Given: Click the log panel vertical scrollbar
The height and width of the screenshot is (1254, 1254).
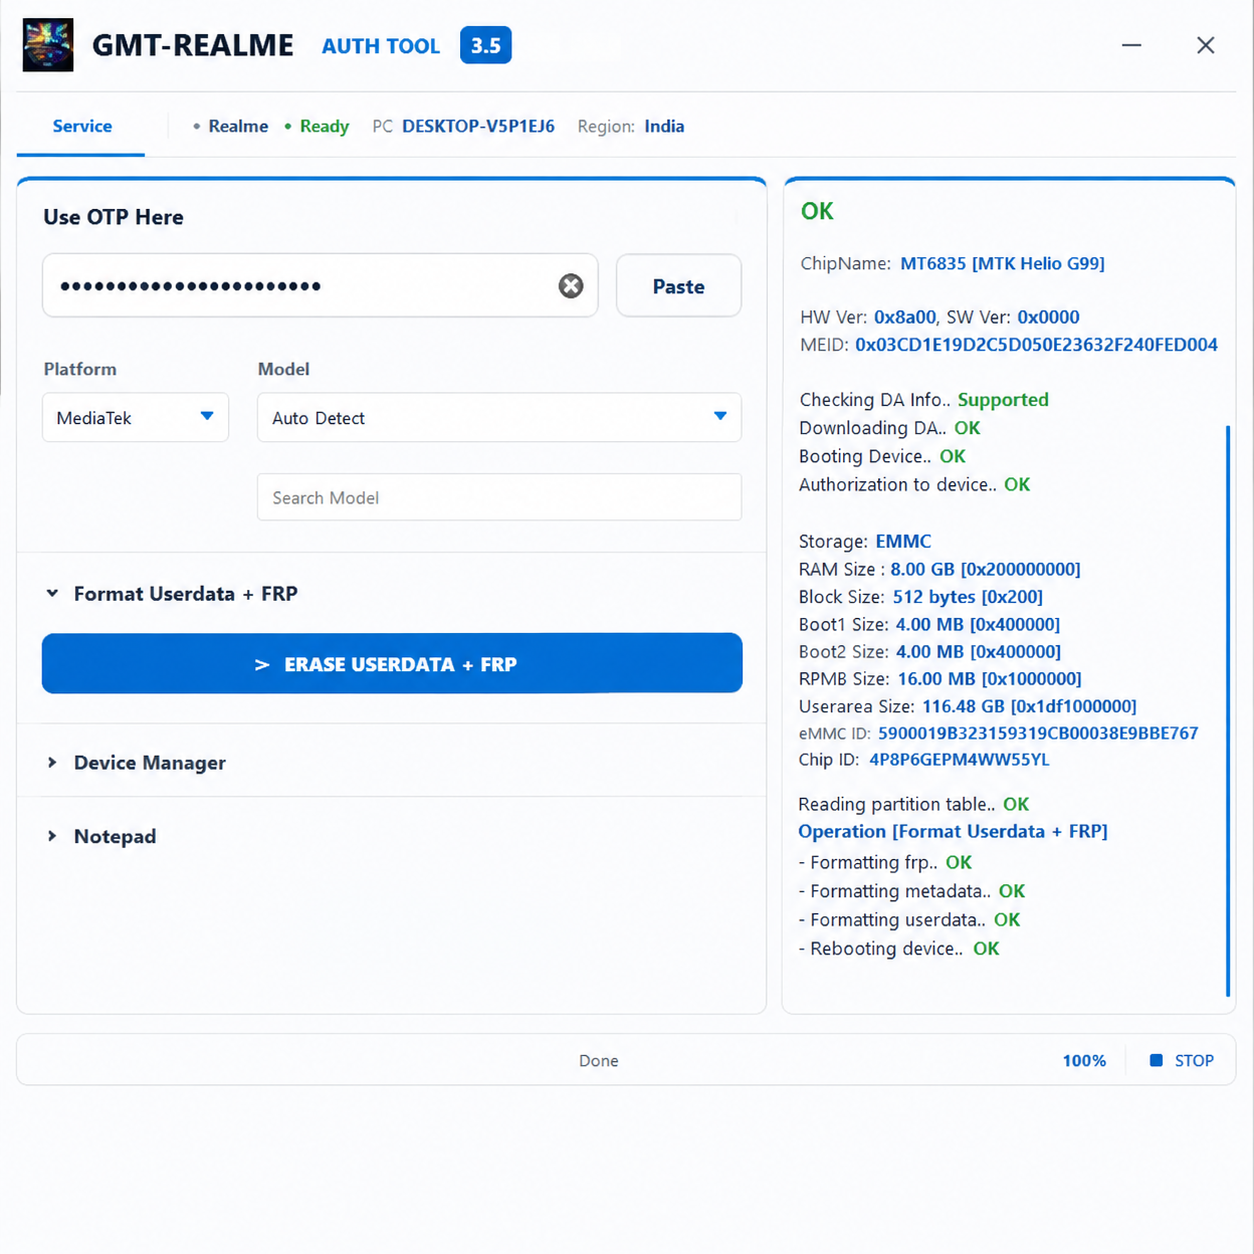Looking at the screenshot, I should (1228, 710).
